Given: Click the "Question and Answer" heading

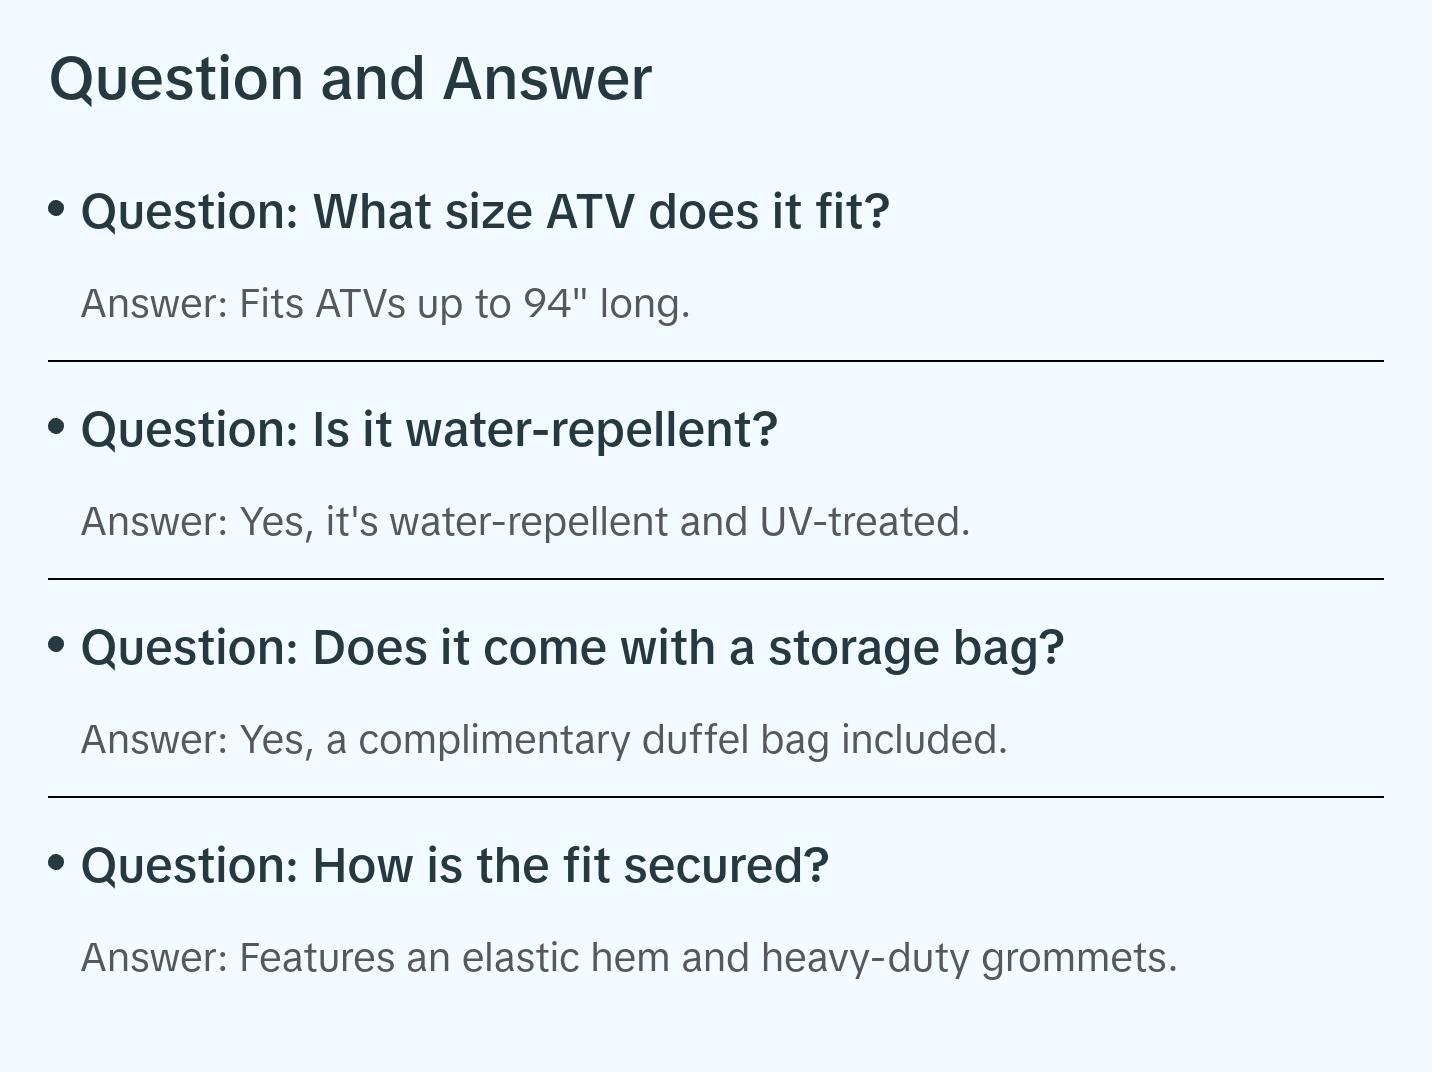Looking at the screenshot, I should (x=350, y=78).
